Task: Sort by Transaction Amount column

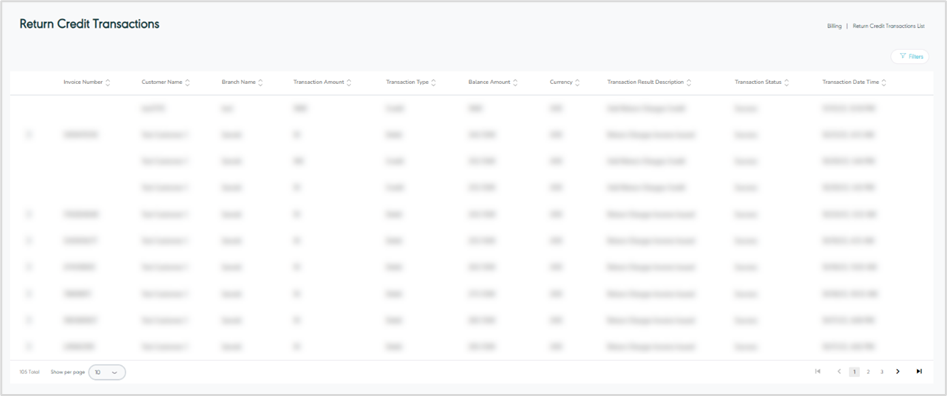Action: point(323,82)
